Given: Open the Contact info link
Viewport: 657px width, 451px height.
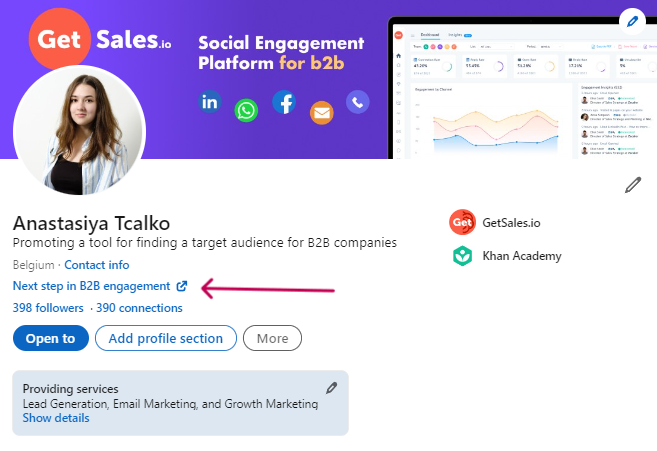Looking at the screenshot, I should [96, 265].
